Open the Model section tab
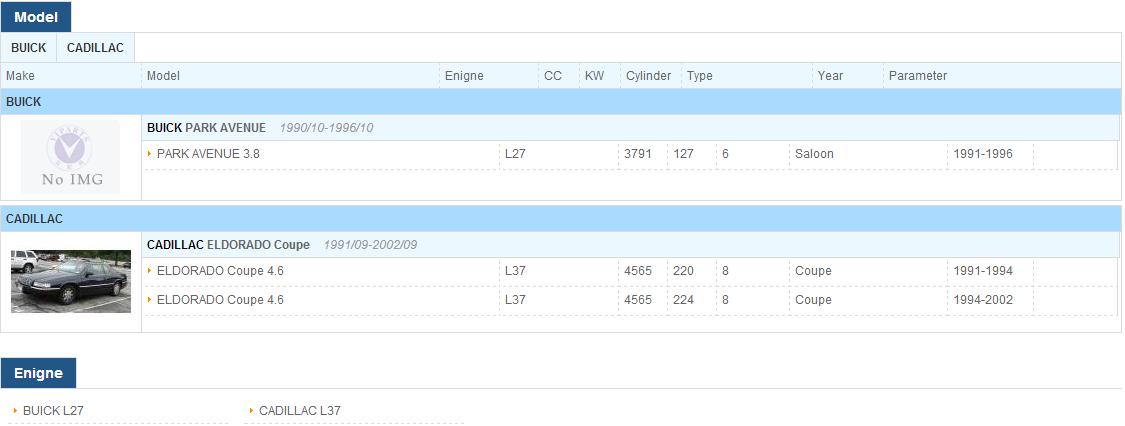The height and width of the screenshot is (426, 1125). [x=36, y=17]
